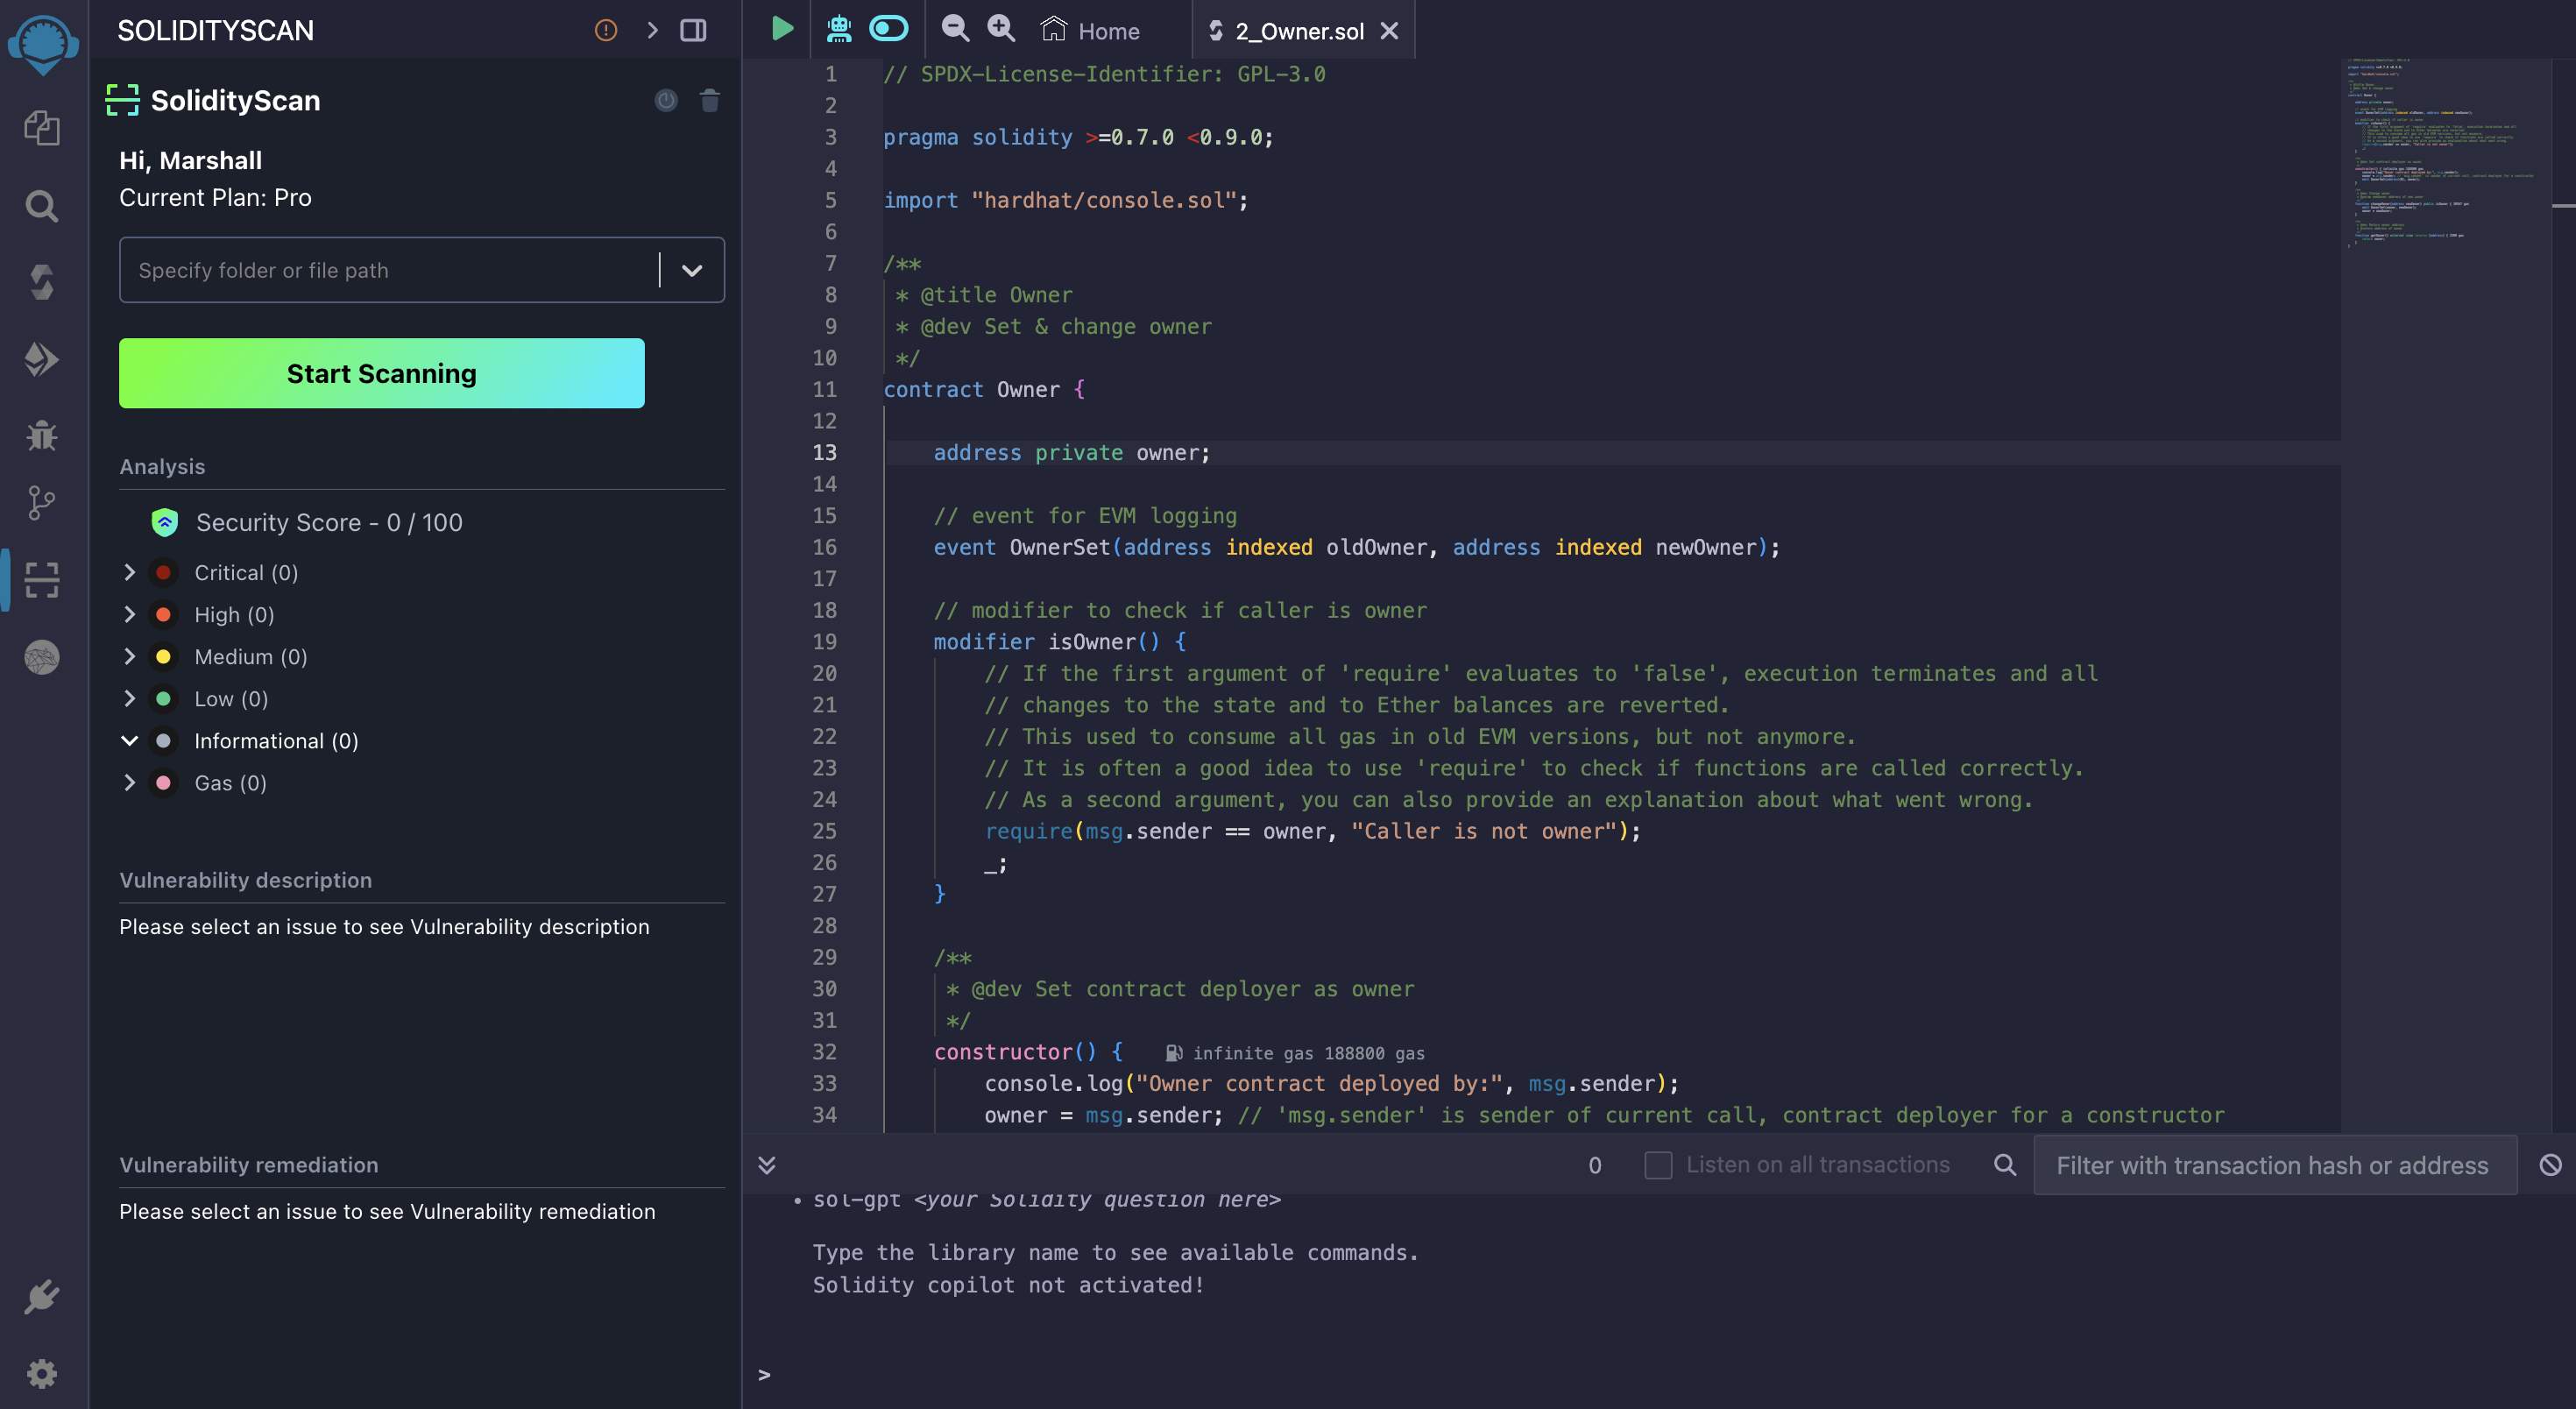
Task: Enable the debugger toggle in toolbar
Action: 887,30
